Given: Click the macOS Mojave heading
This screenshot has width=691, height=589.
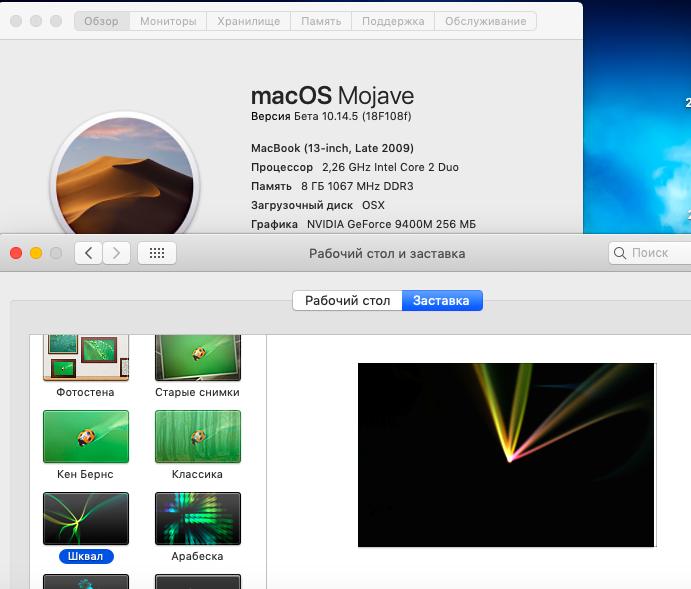Looking at the screenshot, I should pyautogui.click(x=332, y=96).
